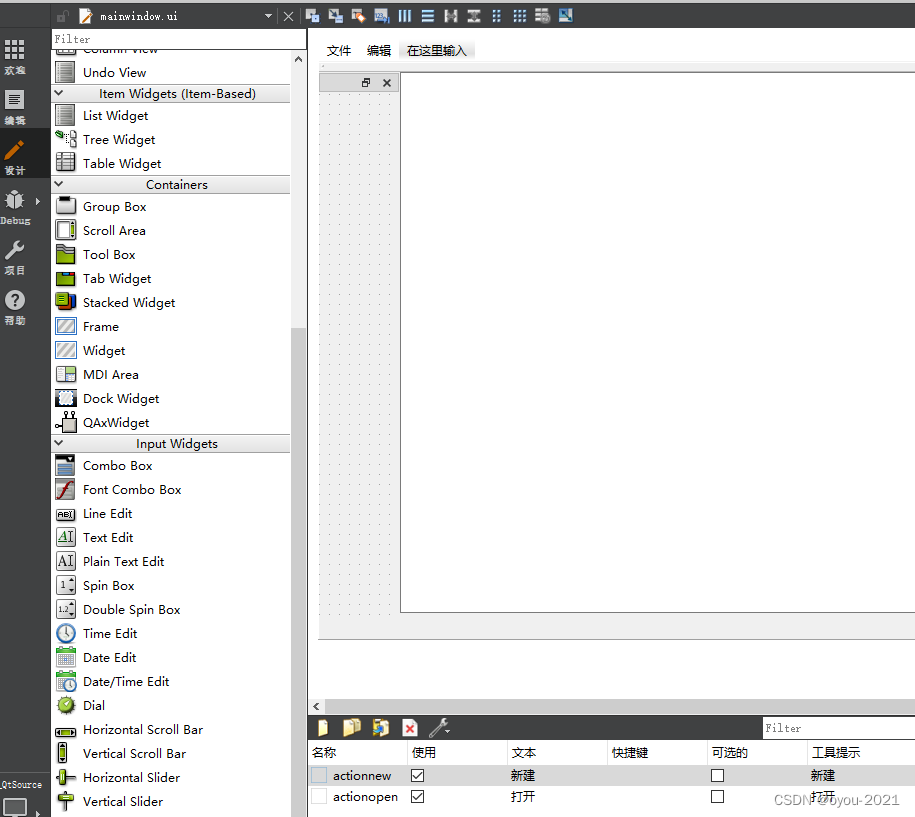This screenshot has height=817, width=915.
Task: Collapse the Containers category
Action: [57, 184]
